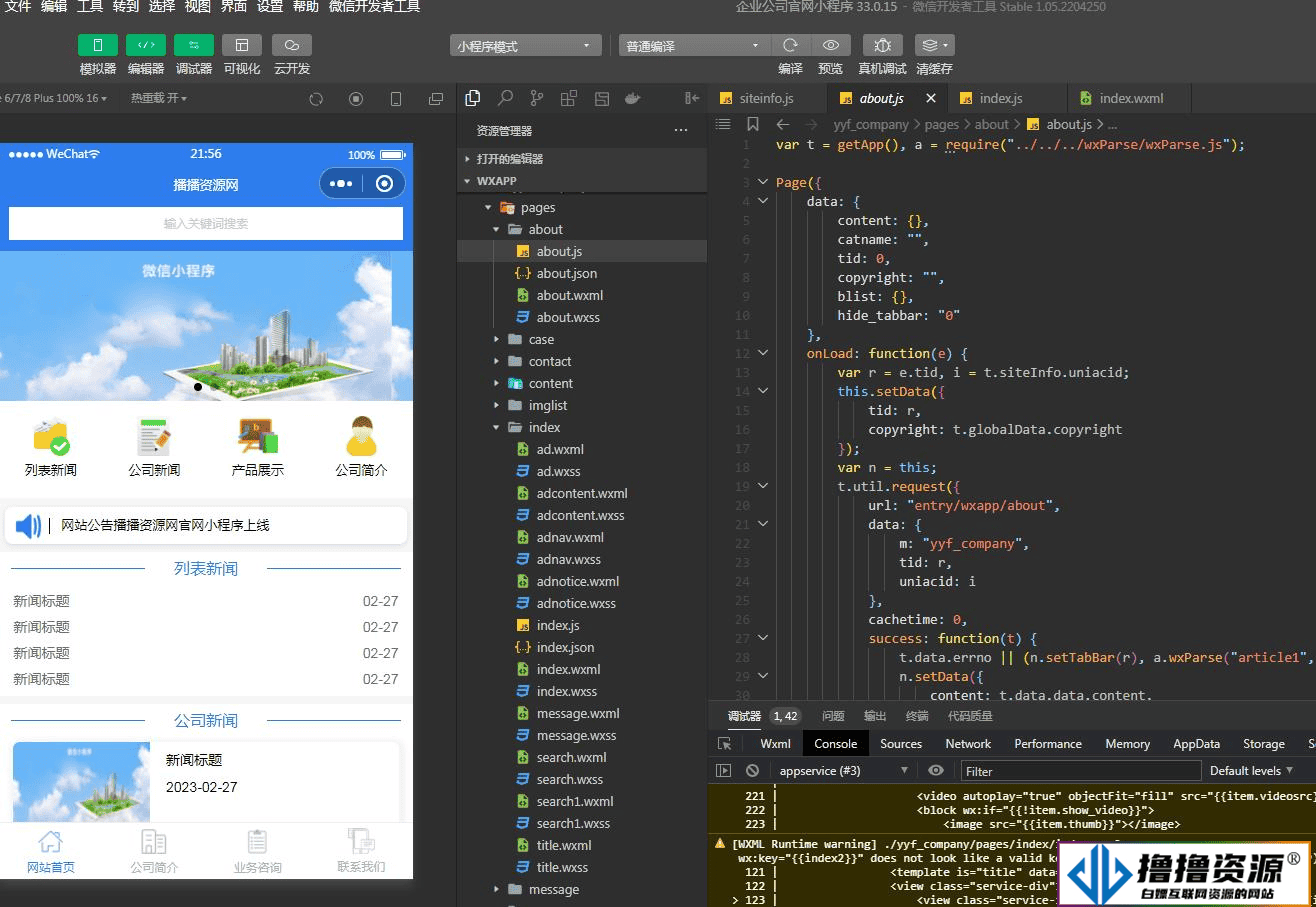Click the detach simulator window icon
The width and height of the screenshot is (1316, 907).
(436, 99)
